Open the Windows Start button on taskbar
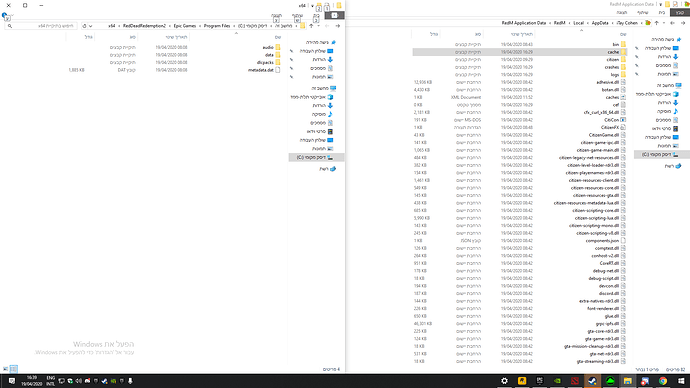Screen dimensions: 690x388 tap(681, 381)
